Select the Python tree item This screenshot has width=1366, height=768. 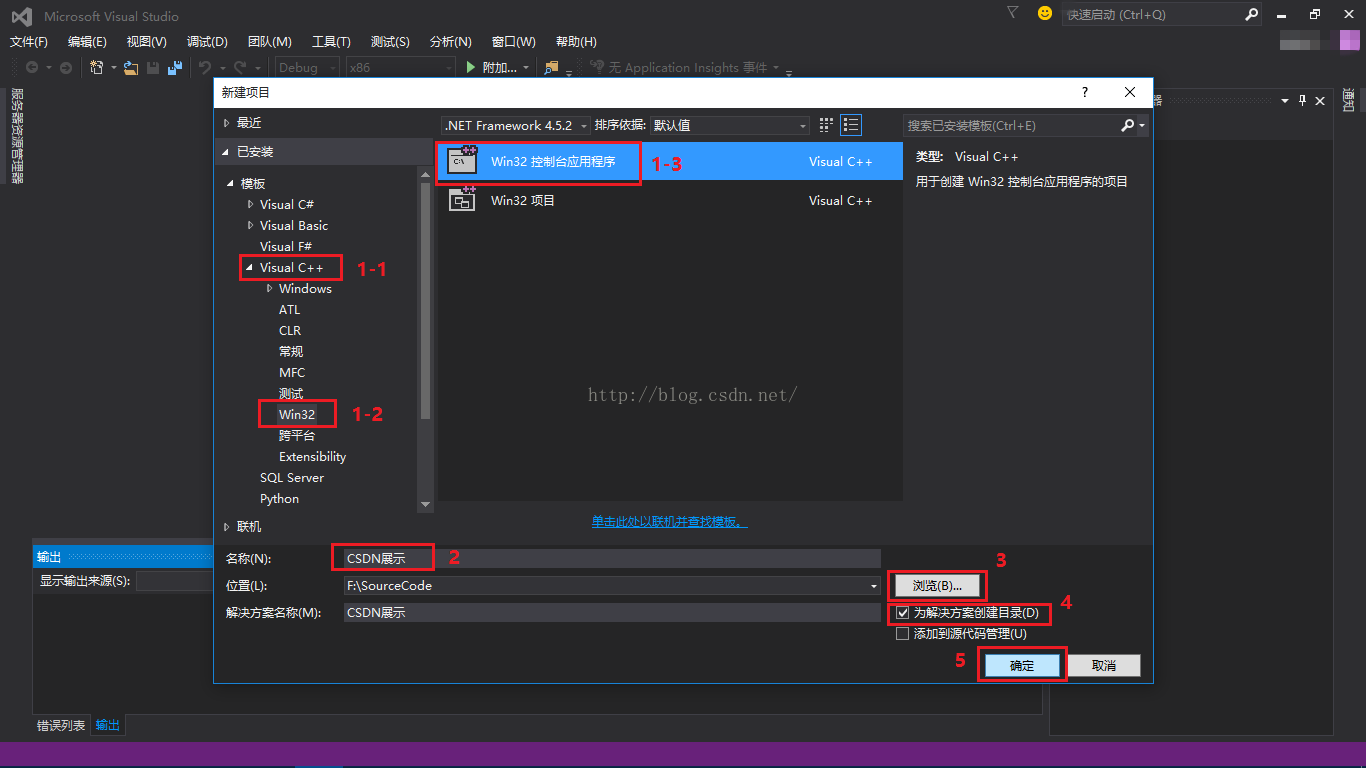click(x=279, y=498)
